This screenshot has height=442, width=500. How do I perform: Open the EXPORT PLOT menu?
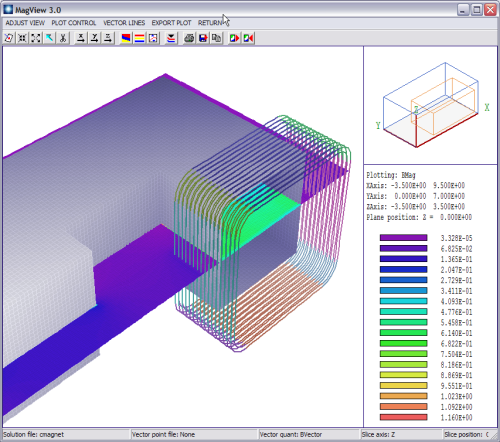click(171, 23)
